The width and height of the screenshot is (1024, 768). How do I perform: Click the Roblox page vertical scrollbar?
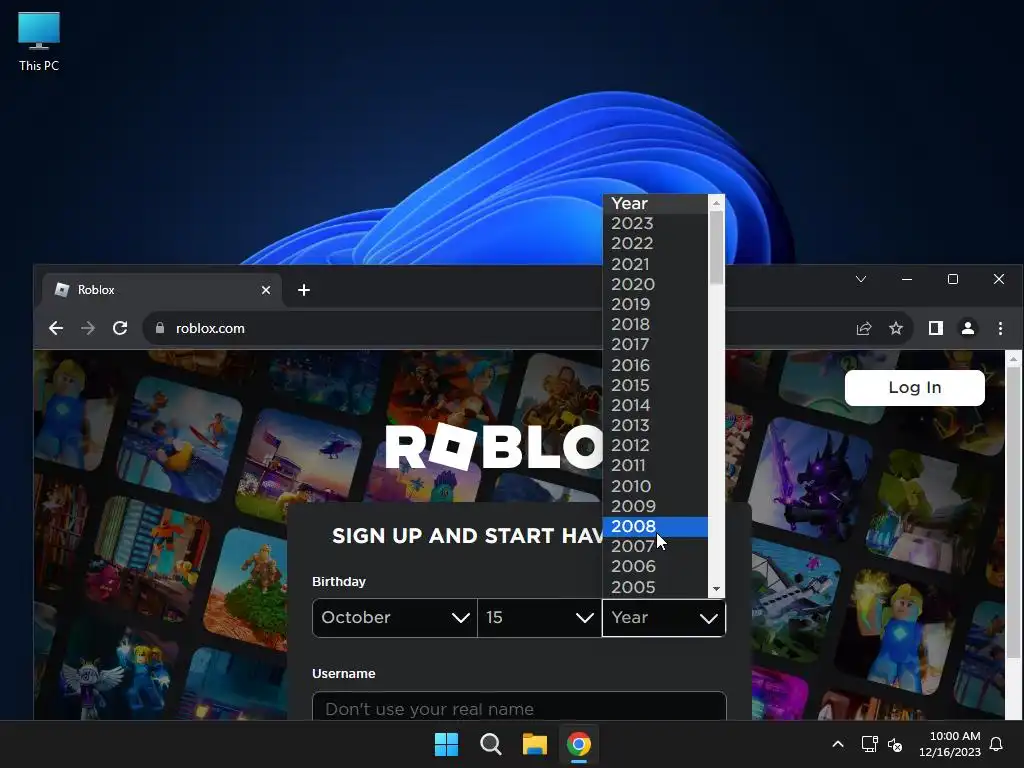(1013, 513)
